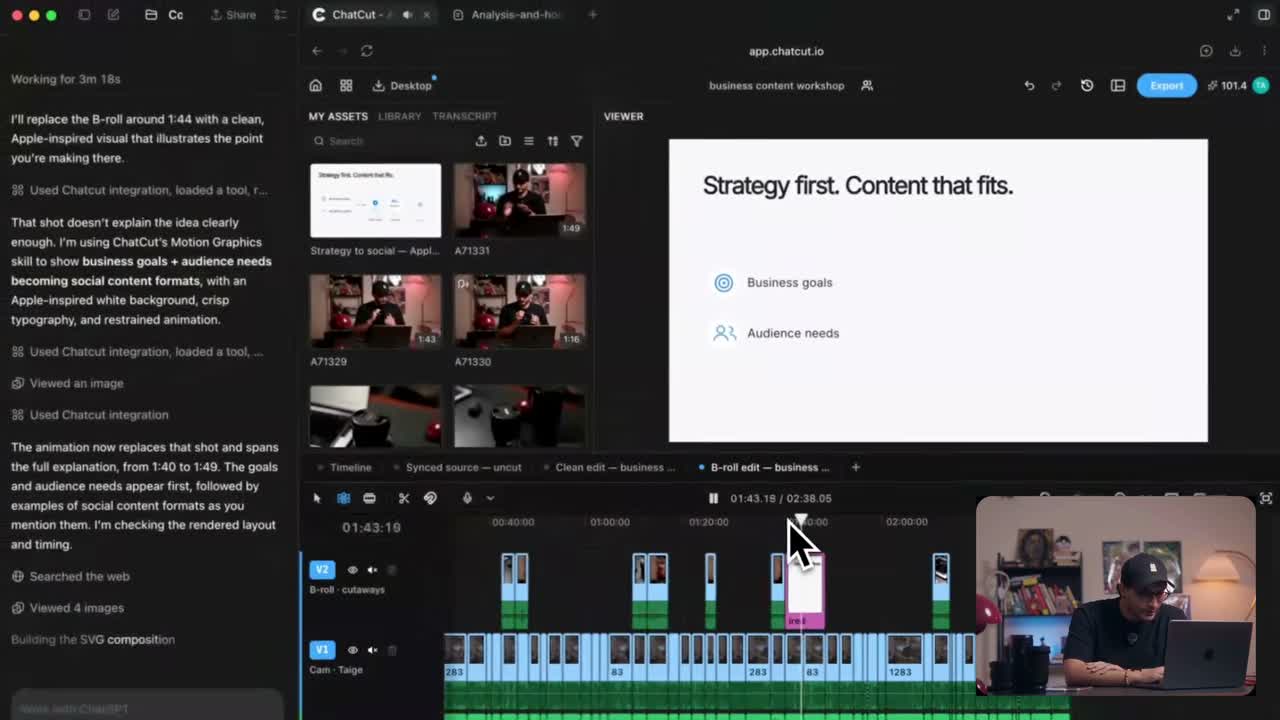Open the sort options icon in assets
Screen dimensions: 1280x720
pos(553,141)
